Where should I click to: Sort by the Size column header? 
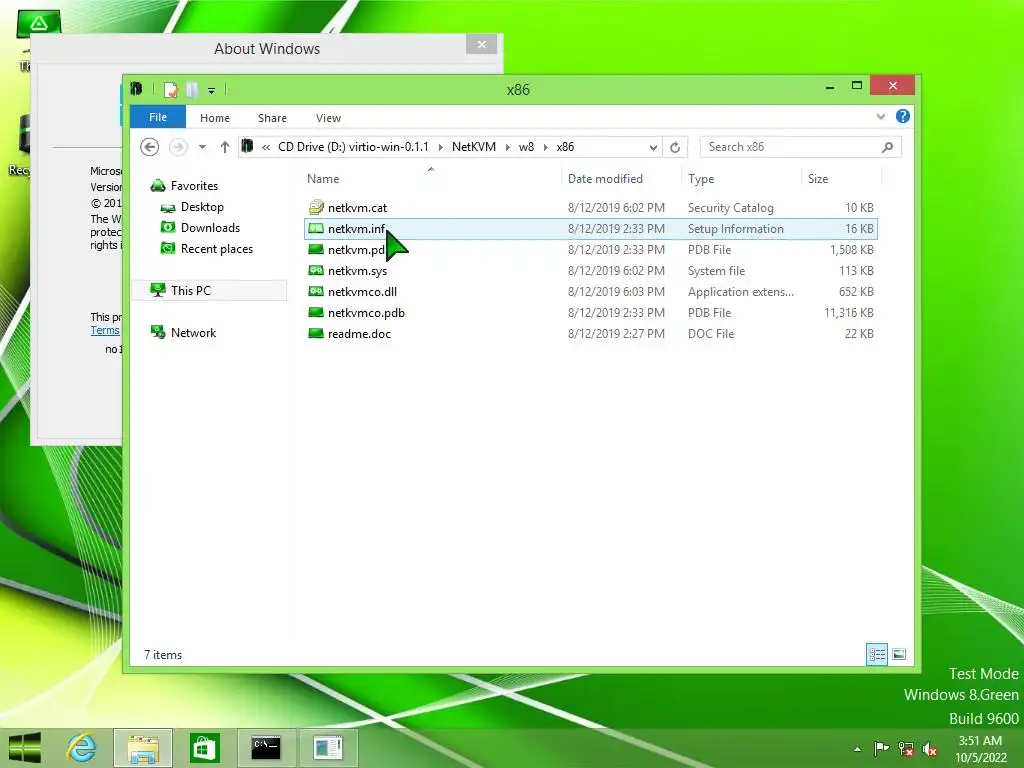pos(818,179)
